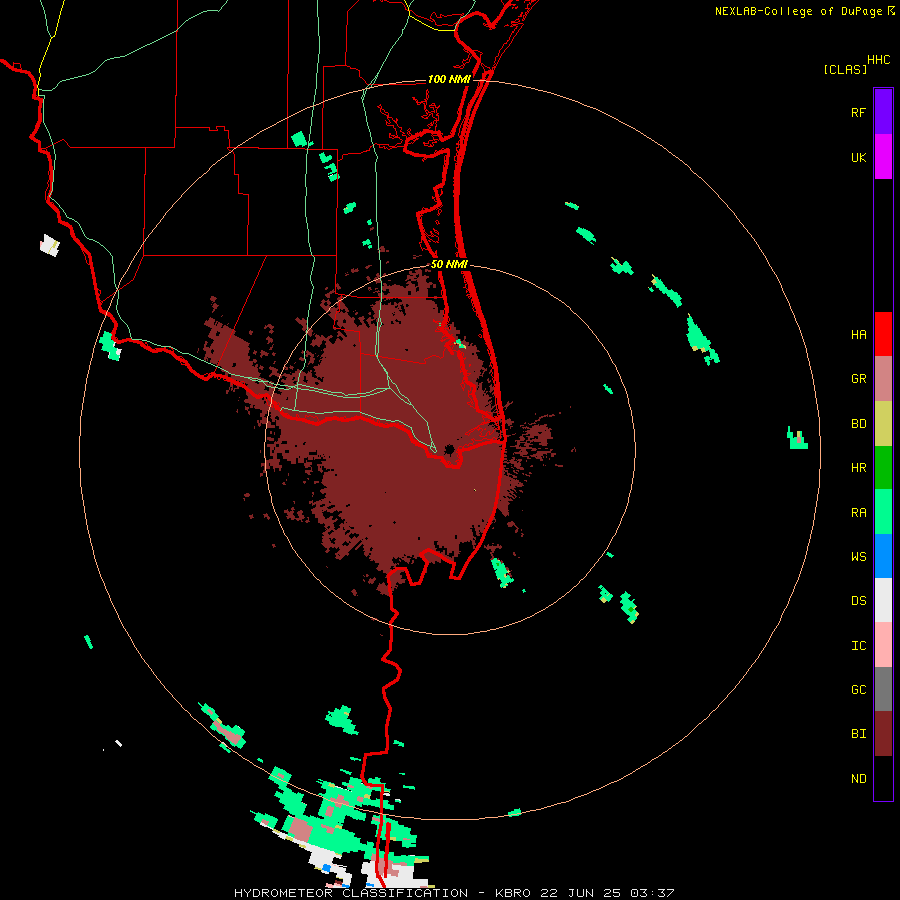Click the HR dark green legend swatch
This screenshot has height=900, width=900.
(883, 468)
